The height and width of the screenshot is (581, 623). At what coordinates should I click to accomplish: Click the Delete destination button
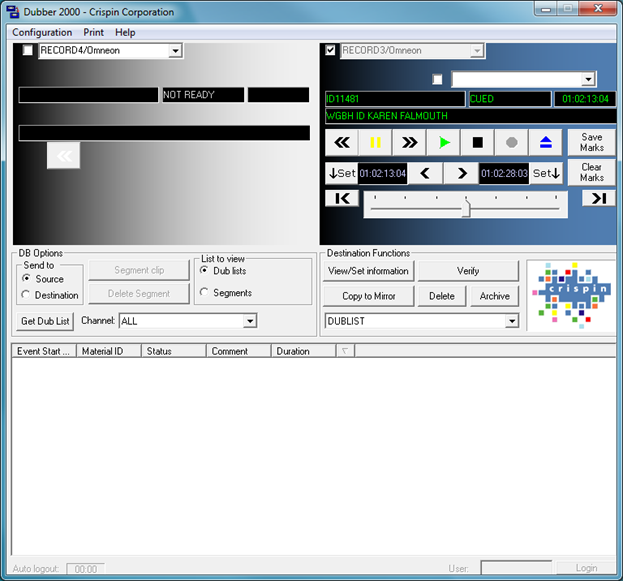442,296
